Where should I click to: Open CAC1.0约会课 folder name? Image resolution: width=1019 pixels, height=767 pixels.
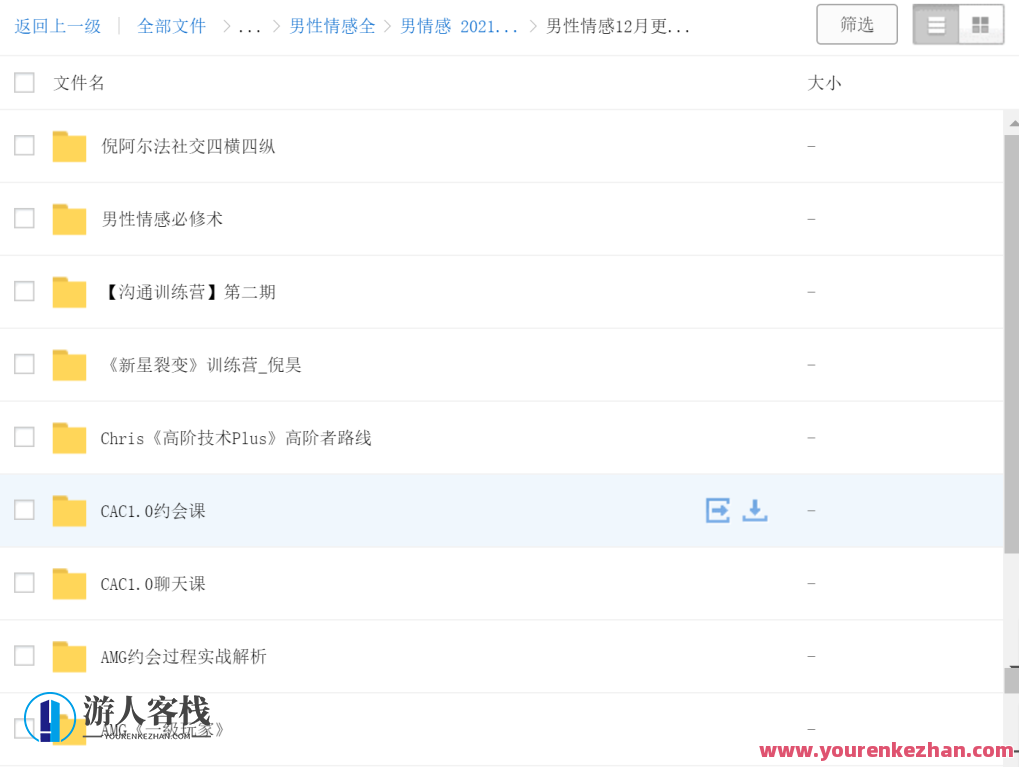153,511
